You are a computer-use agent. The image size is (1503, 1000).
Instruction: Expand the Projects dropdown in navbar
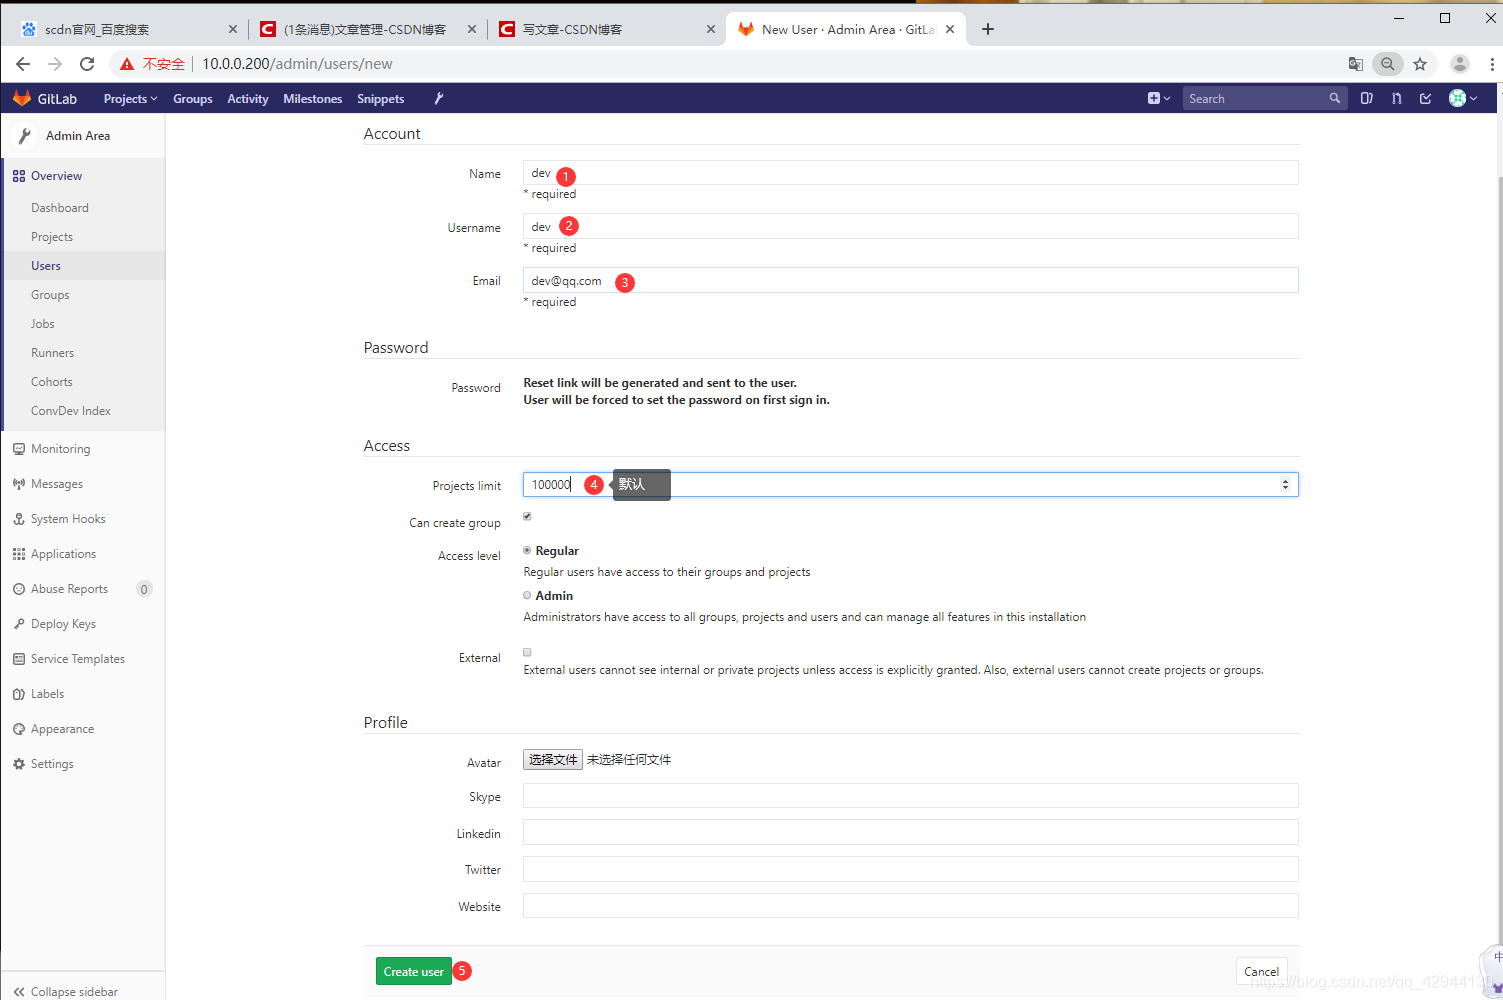[130, 99]
